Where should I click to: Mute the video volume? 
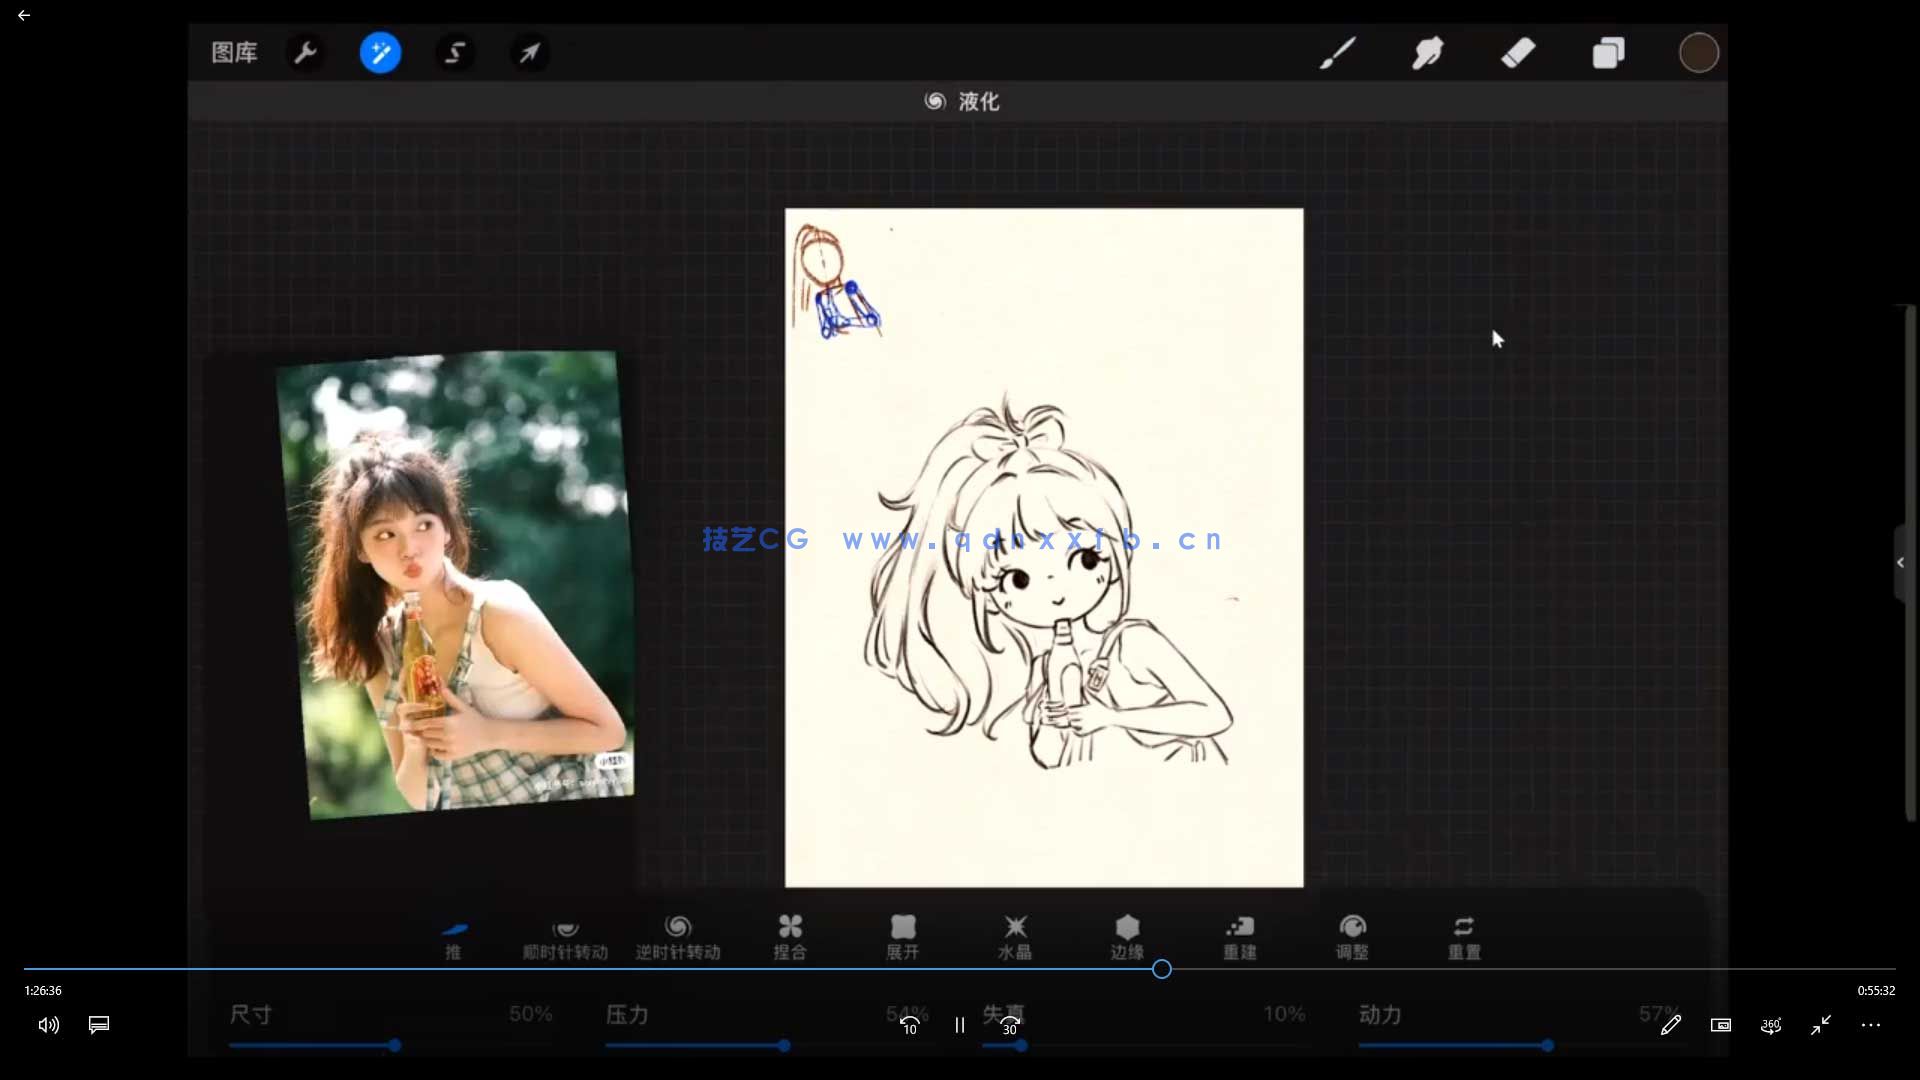pyautogui.click(x=48, y=1025)
